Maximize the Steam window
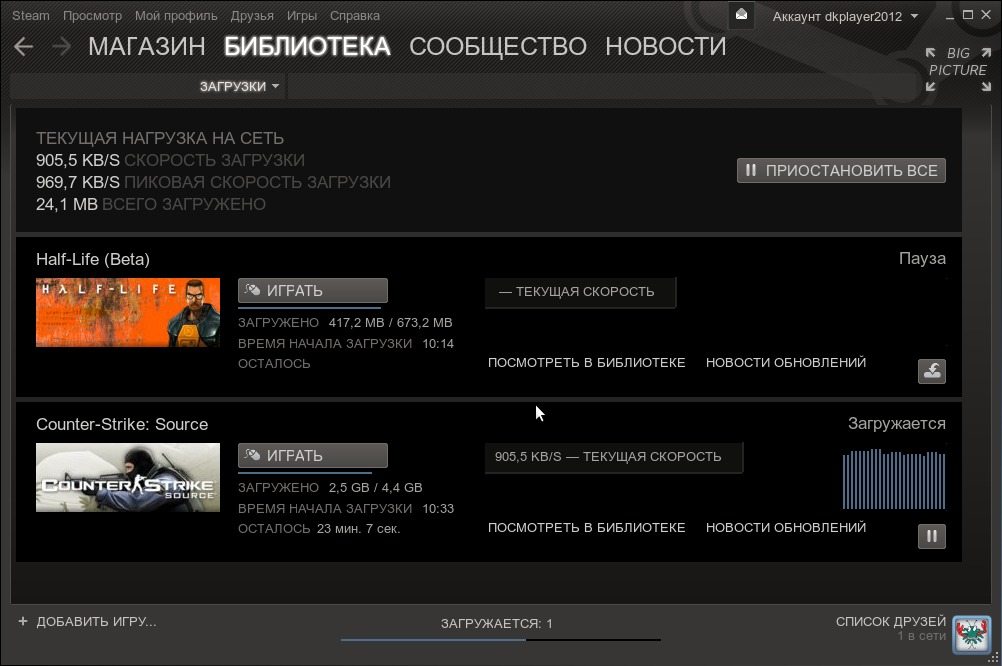This screenshot has width=1002, height=666. tap(968, 15)
